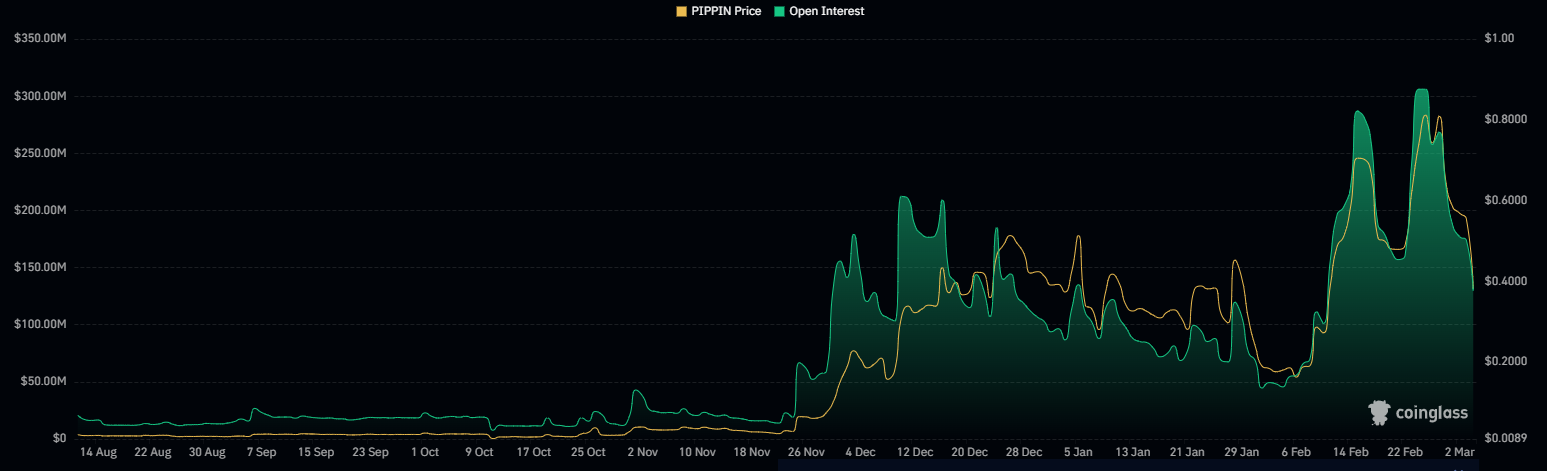Image resolution: width=1547 pixels, height=471 pixels.
Task: Click the coinglass logo icon
Action: (x=1381, y=412)
